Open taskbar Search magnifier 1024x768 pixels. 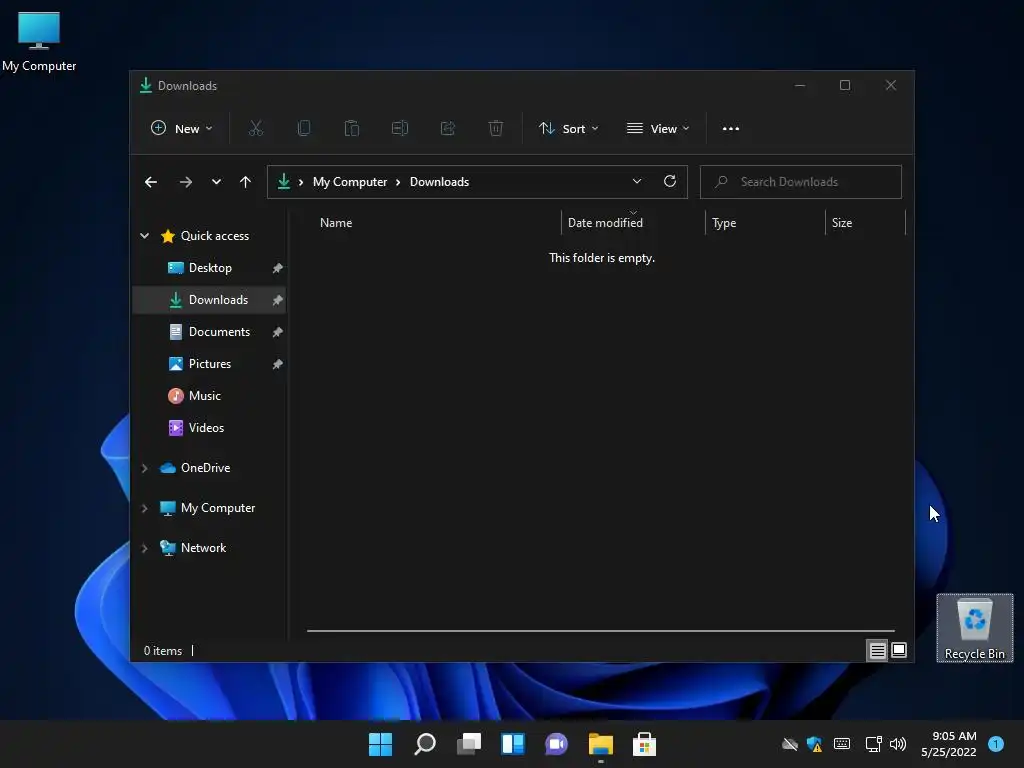tap(425, 744)
